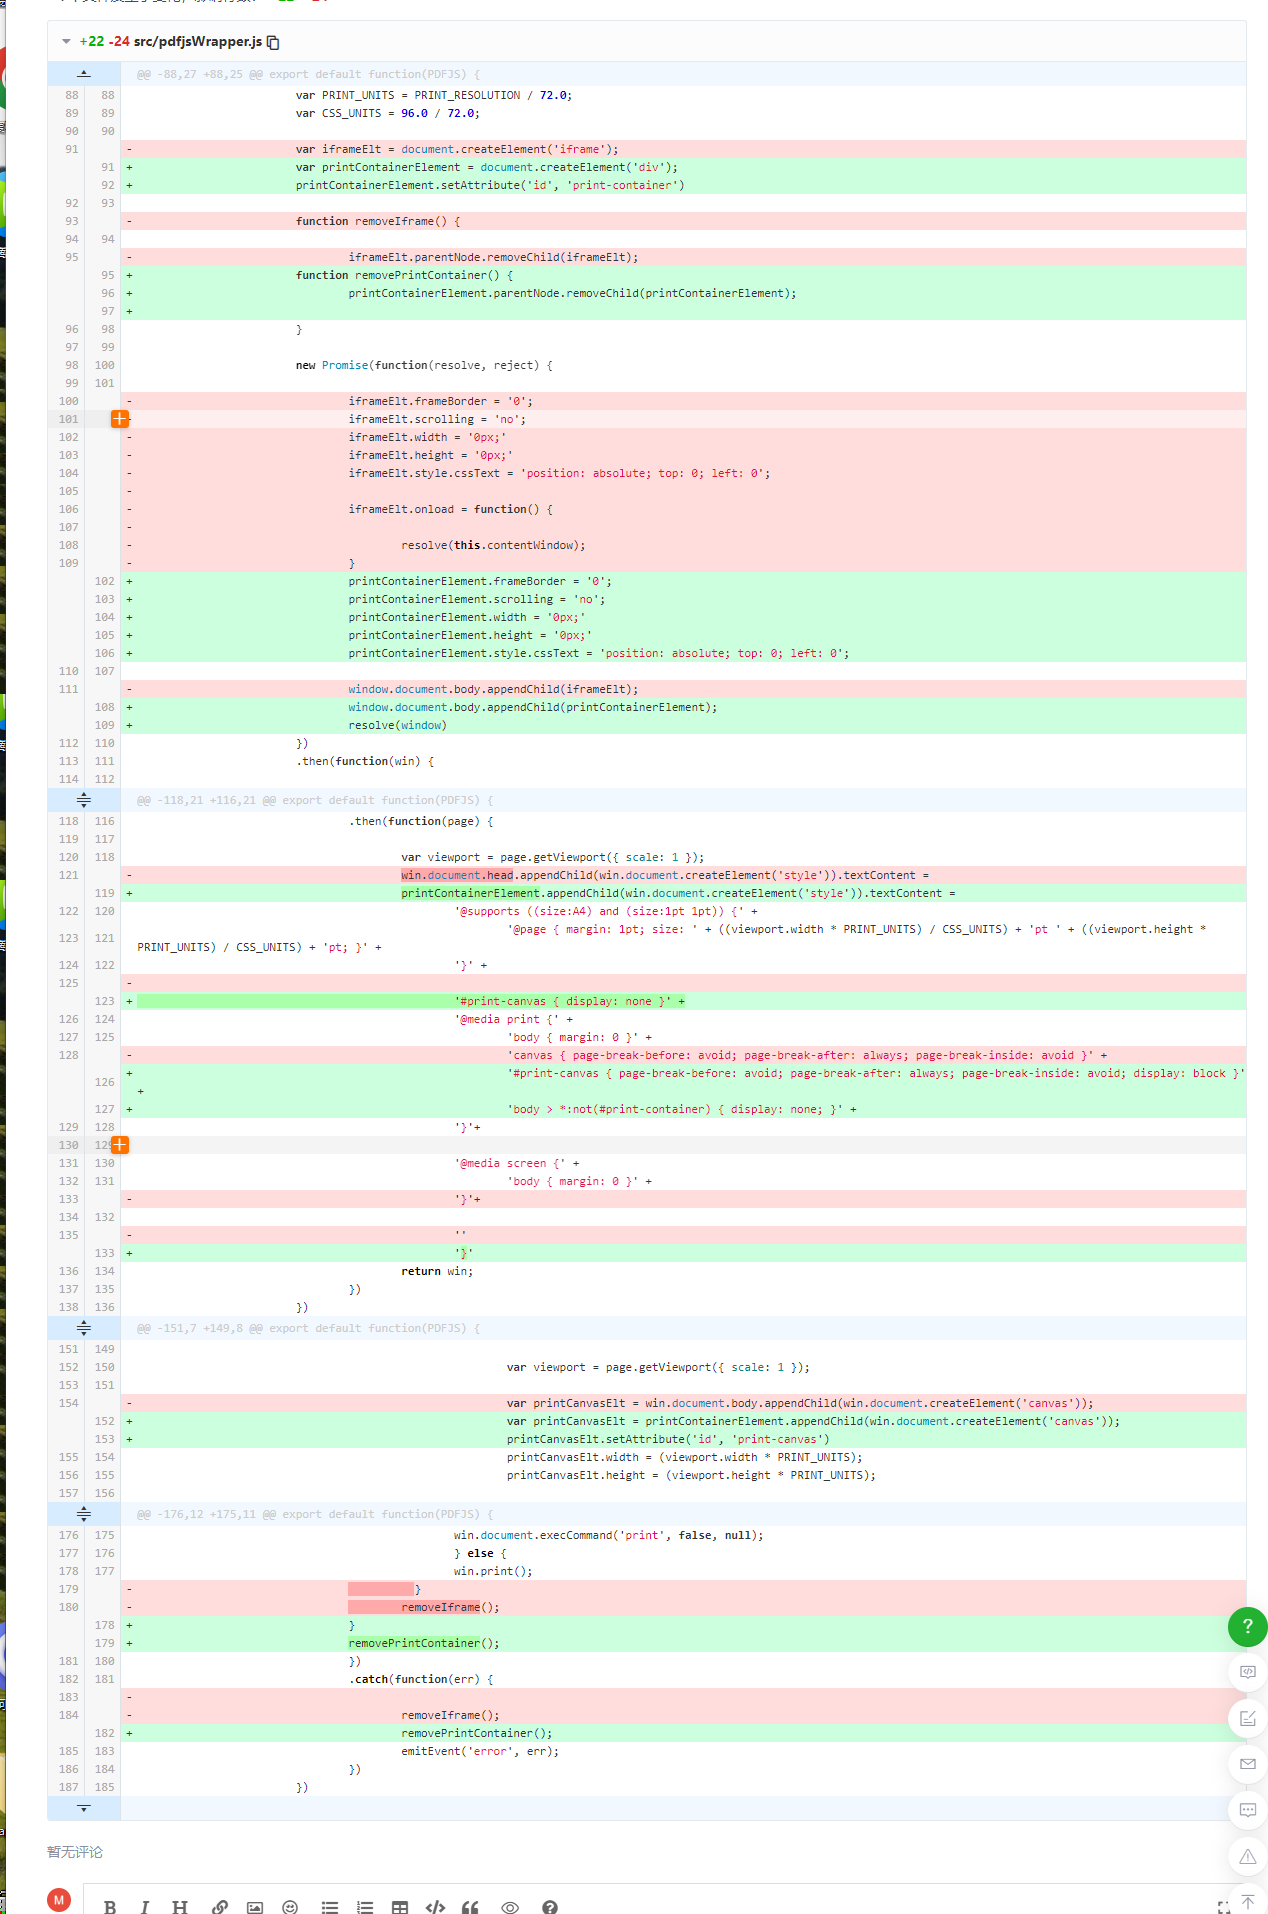Insert a table in comment editor
Screen dimensions: 1268x1914
click(400, 1907)
